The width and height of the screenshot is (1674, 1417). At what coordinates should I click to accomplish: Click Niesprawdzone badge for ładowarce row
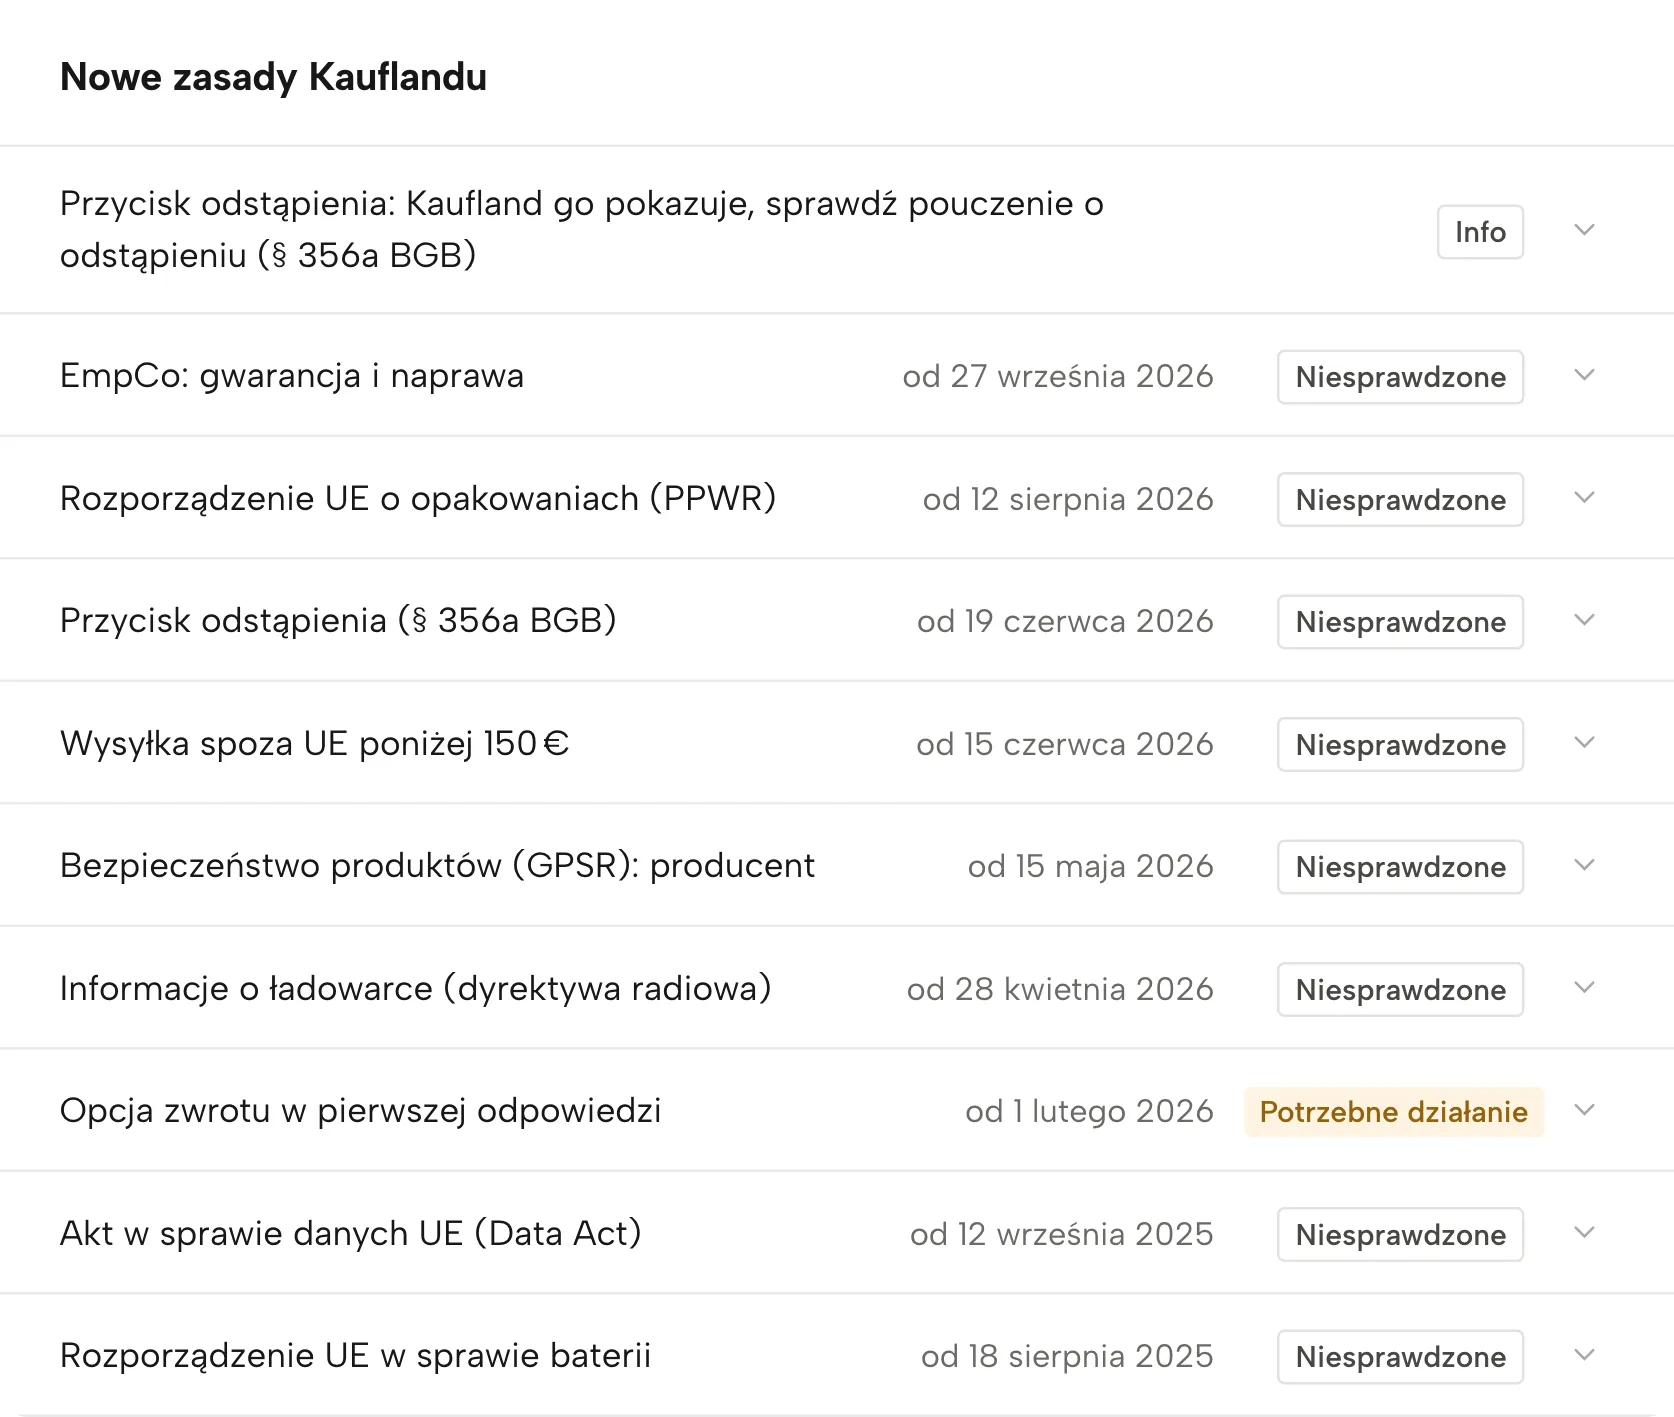(1400, 989)
